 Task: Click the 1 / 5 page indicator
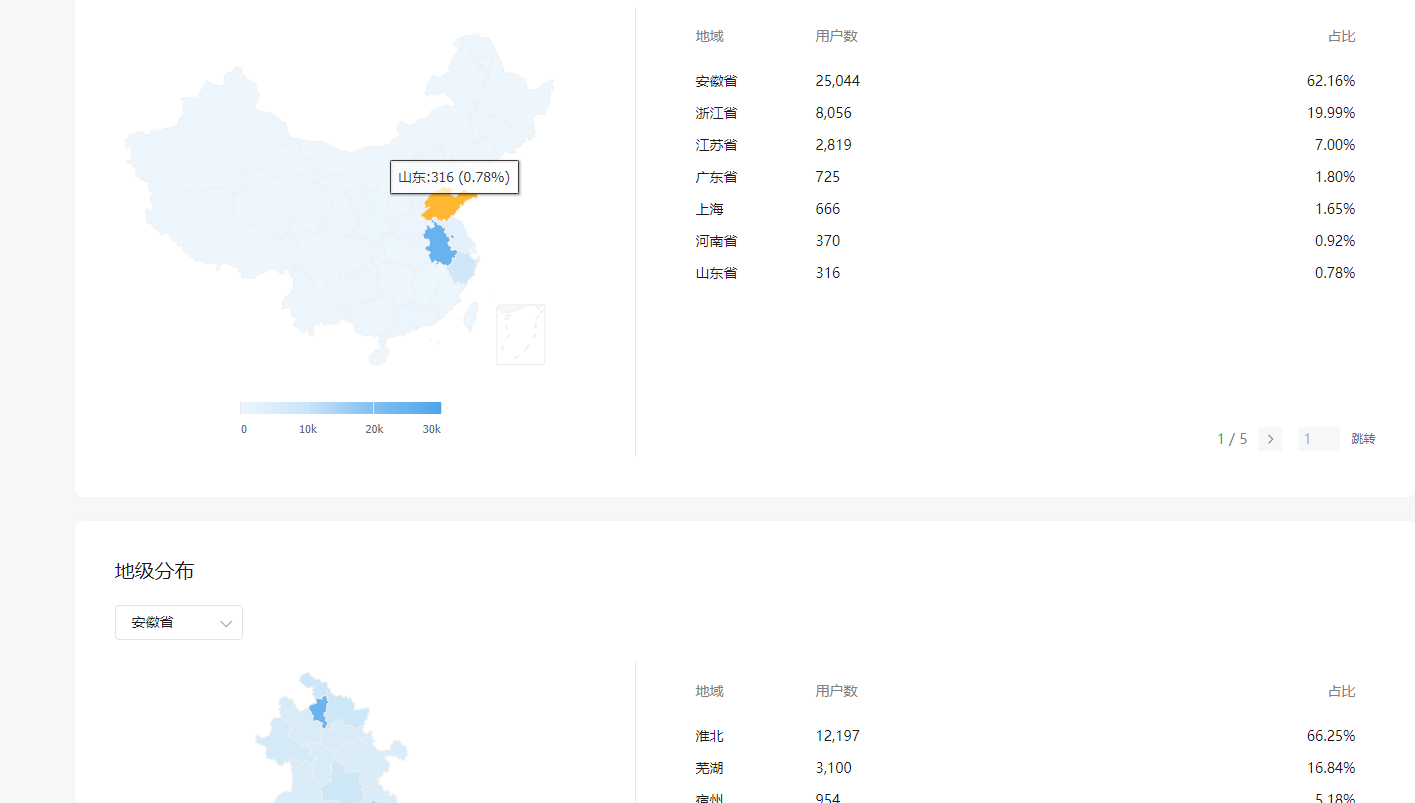tap(1232, 439)
